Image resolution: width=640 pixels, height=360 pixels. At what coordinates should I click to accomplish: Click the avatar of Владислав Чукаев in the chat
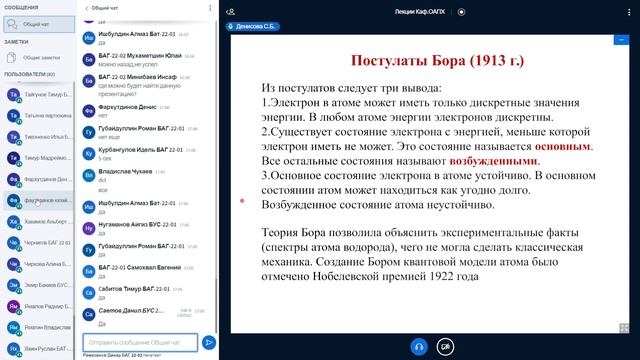89,176
